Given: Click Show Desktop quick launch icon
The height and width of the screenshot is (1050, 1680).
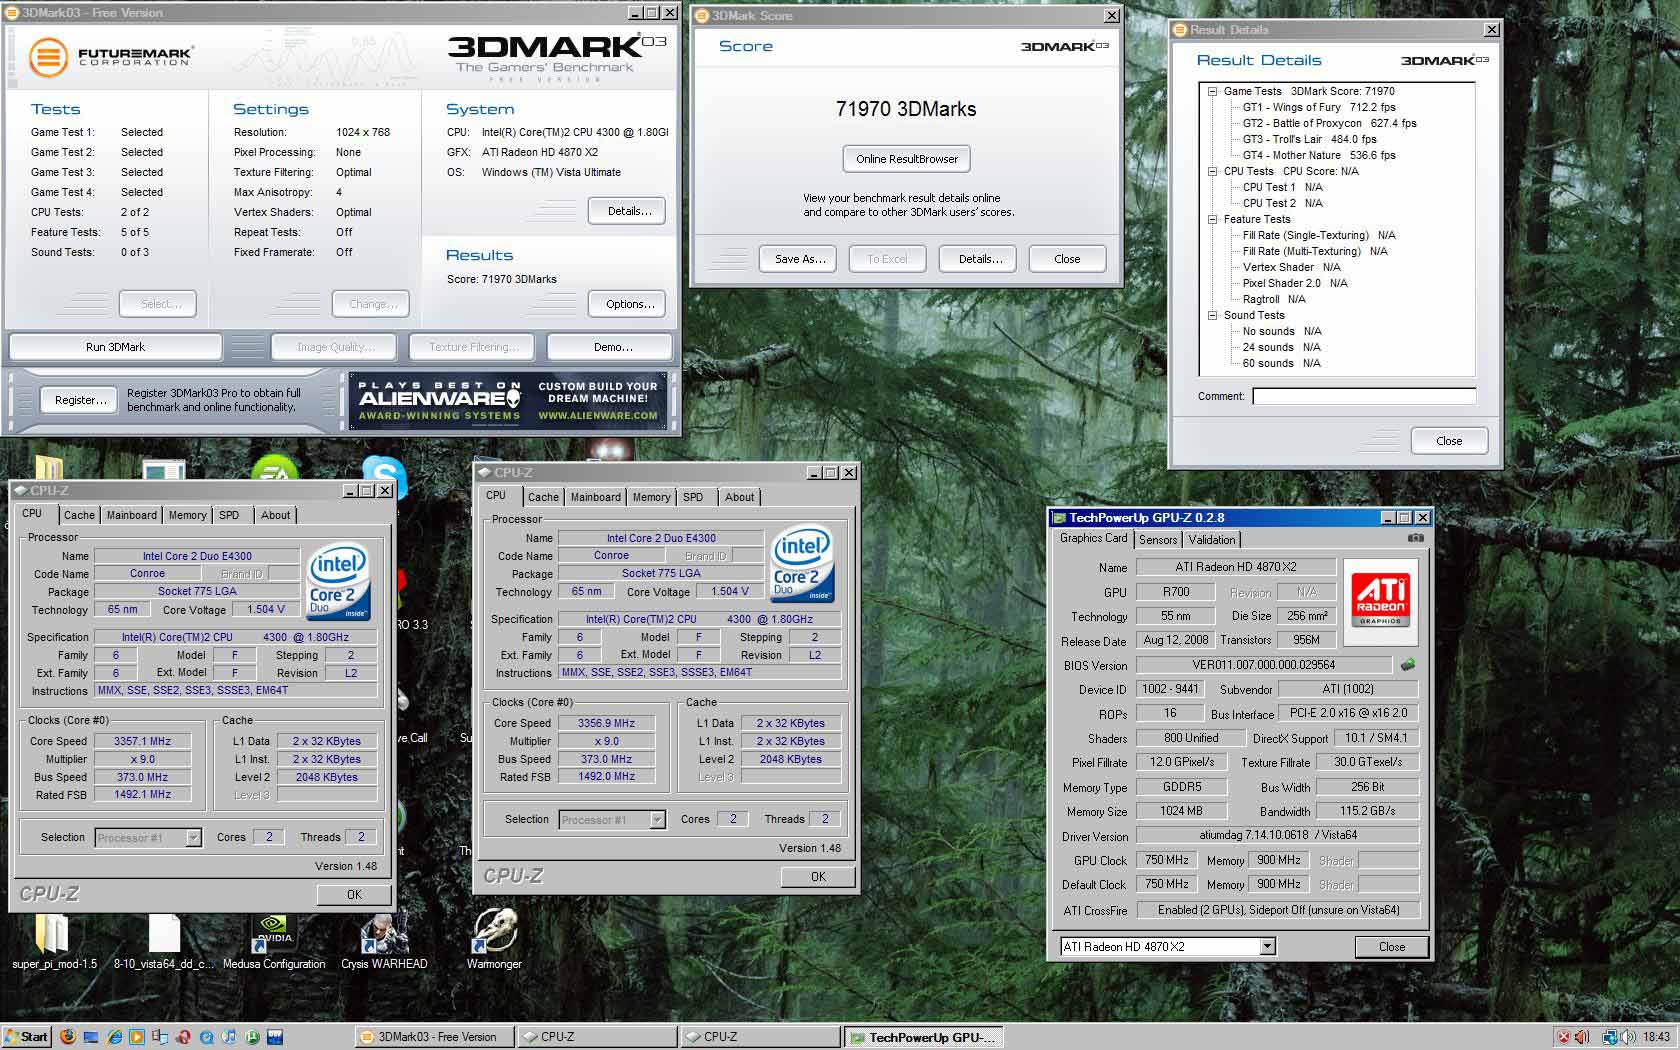Looking at the screenshot, I should pyautogui.click(x=91, y=1037).
